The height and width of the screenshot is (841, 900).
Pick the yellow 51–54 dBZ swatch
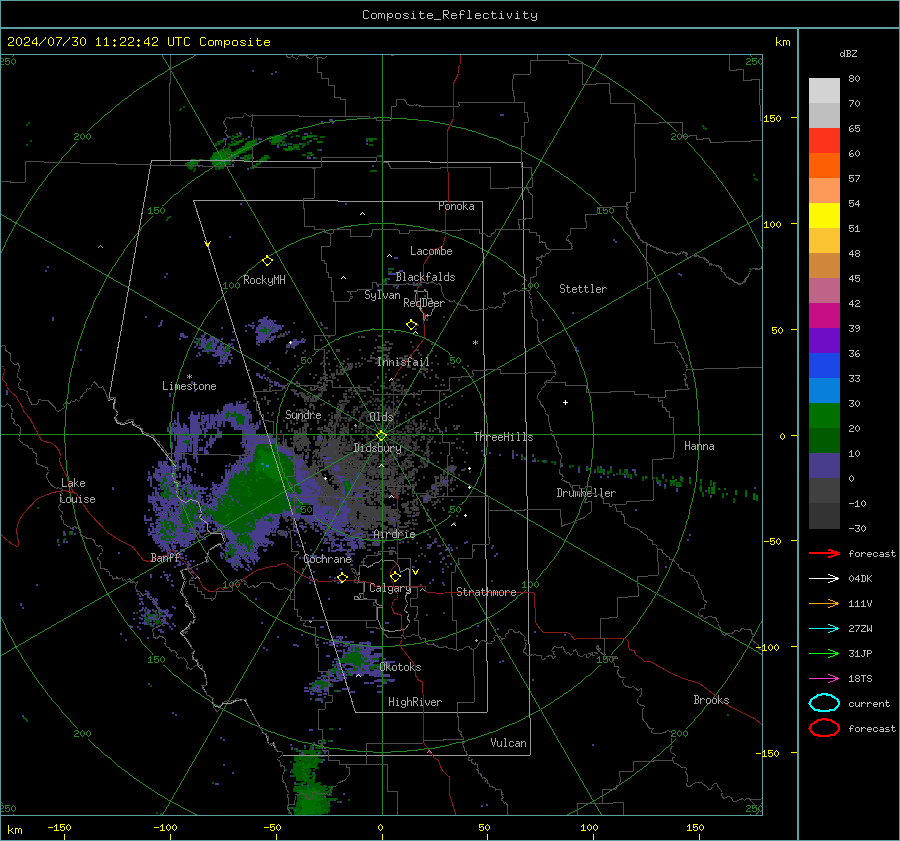[824, 216]
